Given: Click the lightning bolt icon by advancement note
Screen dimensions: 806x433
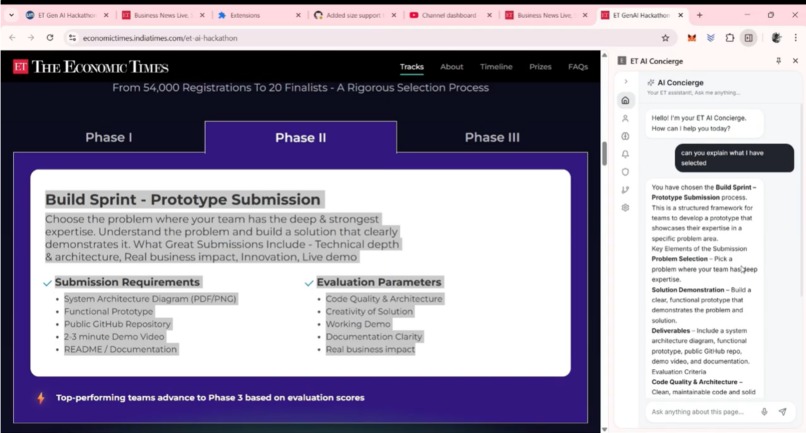Looking at the screenshot, I should pyautogui.click(x=41, y=398).
